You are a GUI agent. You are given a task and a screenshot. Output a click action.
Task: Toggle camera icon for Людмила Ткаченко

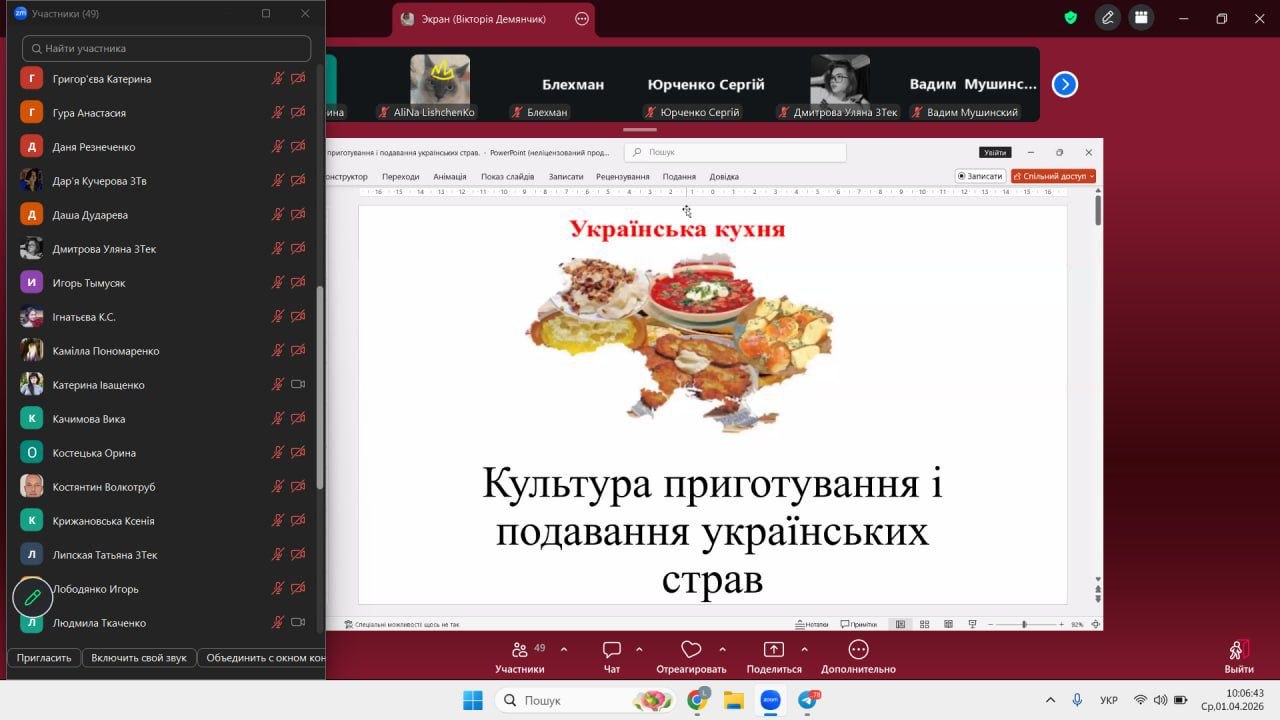[298, 622]
